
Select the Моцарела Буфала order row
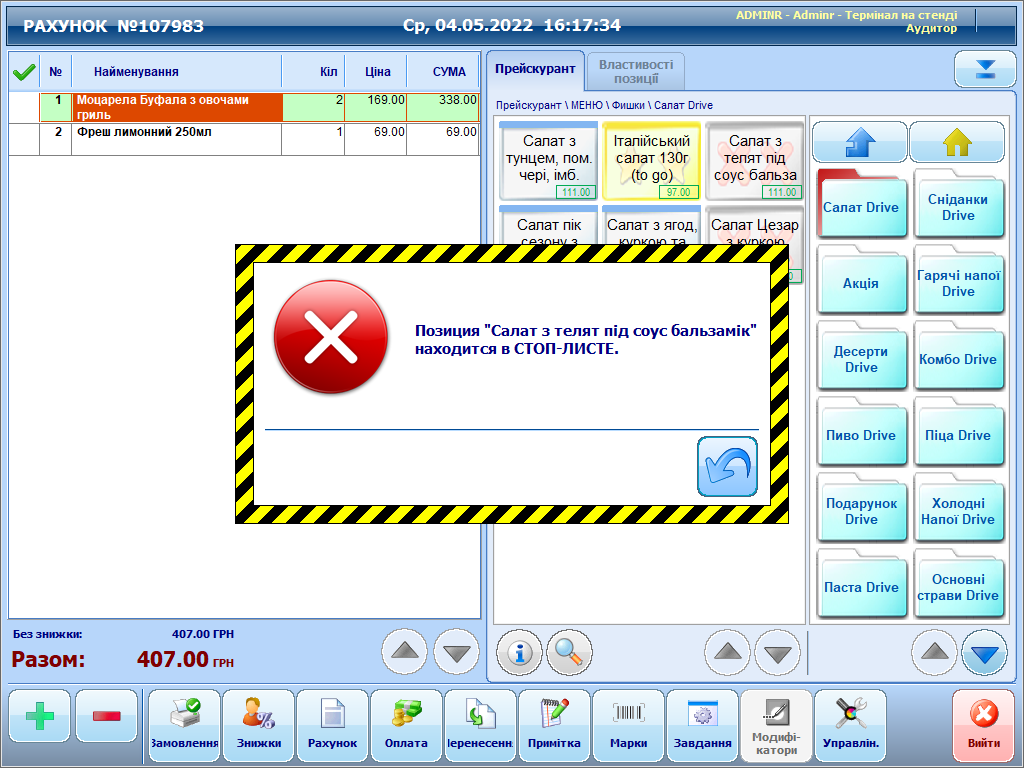[x=178, y=107]
